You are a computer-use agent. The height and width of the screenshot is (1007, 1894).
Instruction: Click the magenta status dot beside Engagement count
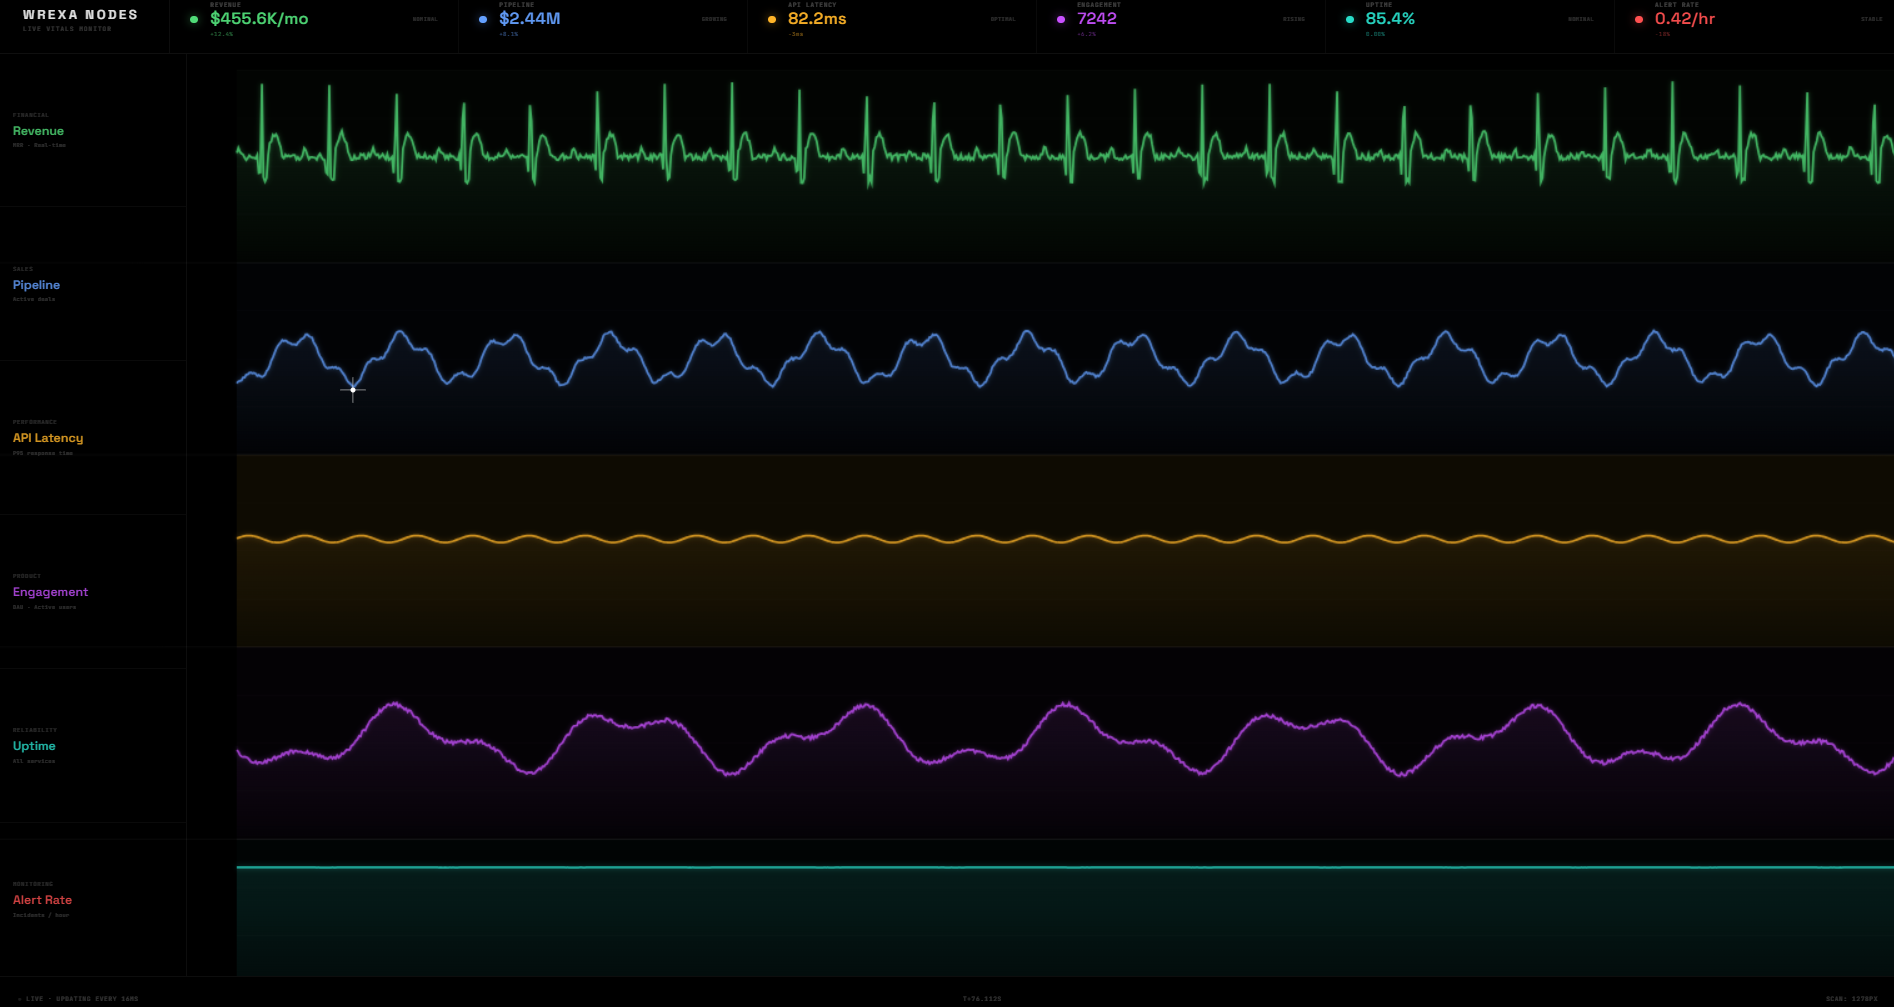point(1060,18)
